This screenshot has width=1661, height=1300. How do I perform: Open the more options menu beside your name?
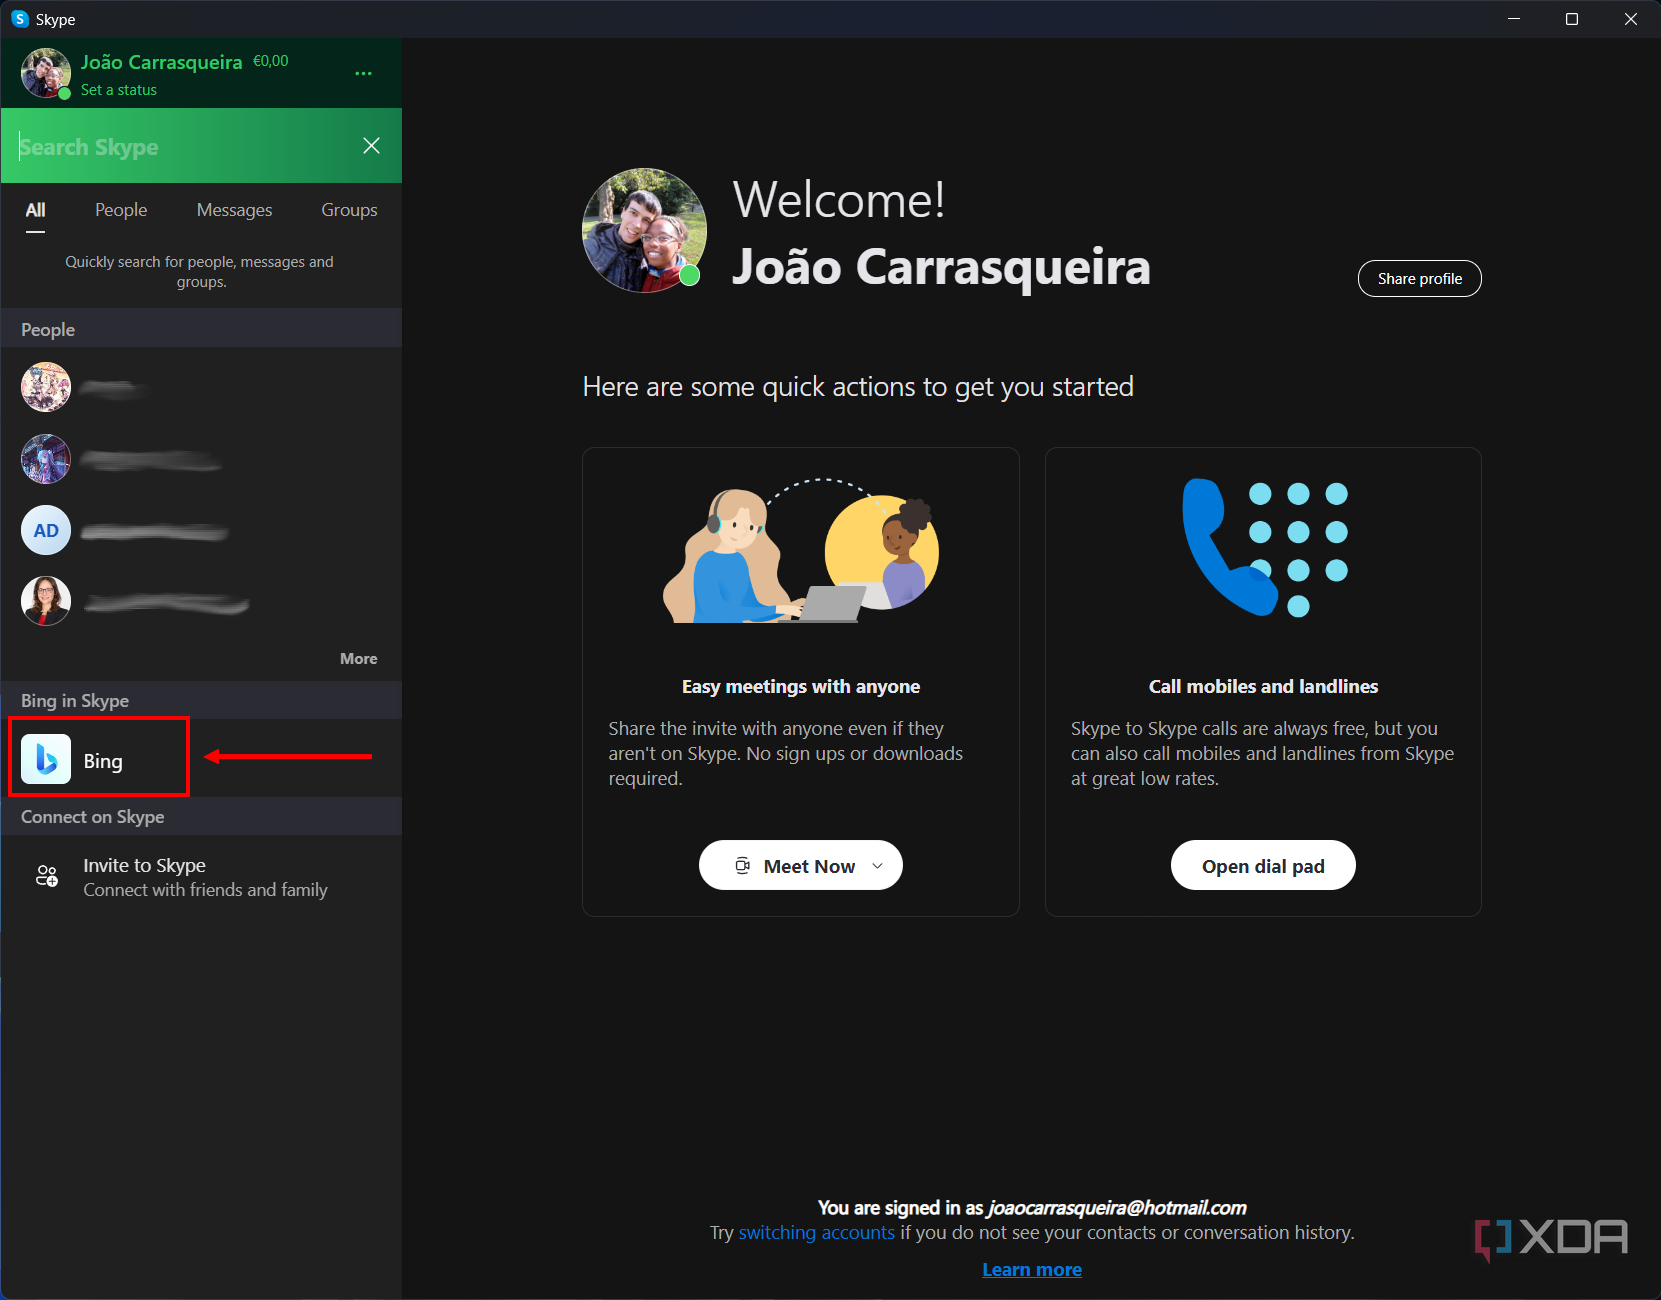(363, 73)
